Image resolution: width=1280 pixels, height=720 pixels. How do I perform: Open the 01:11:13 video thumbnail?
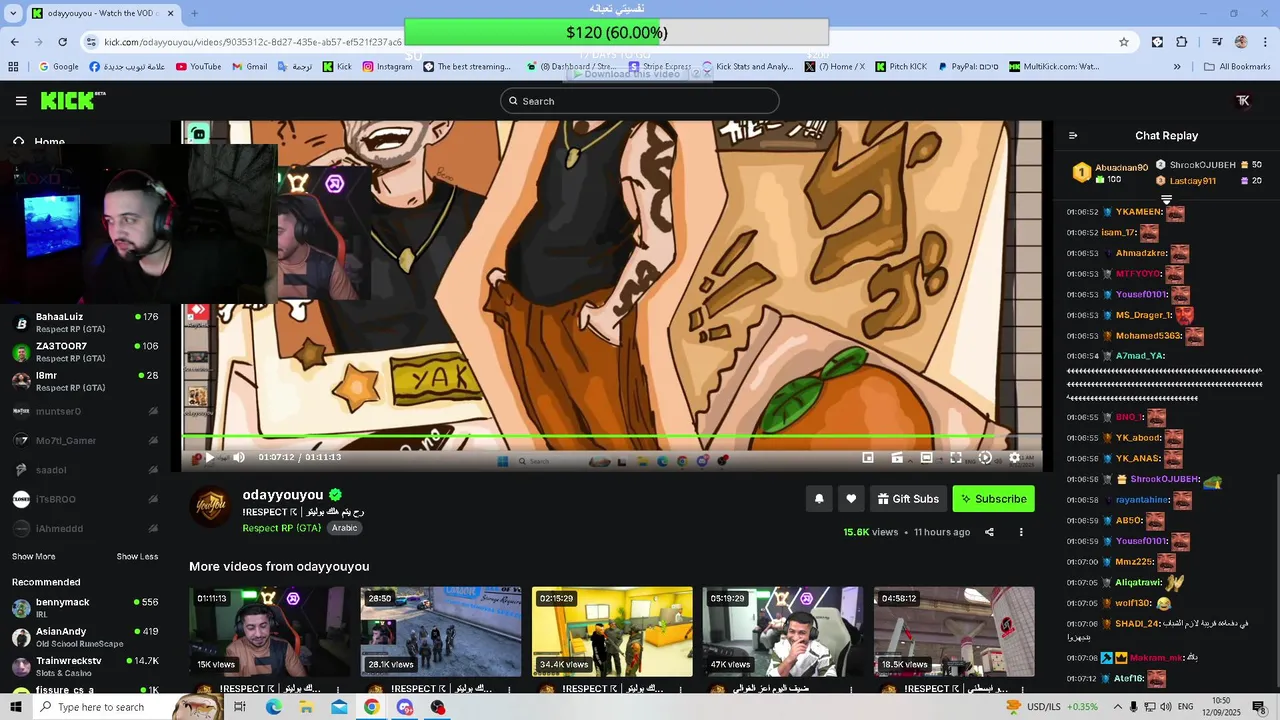pyautogui.click(x=269, y=631)
